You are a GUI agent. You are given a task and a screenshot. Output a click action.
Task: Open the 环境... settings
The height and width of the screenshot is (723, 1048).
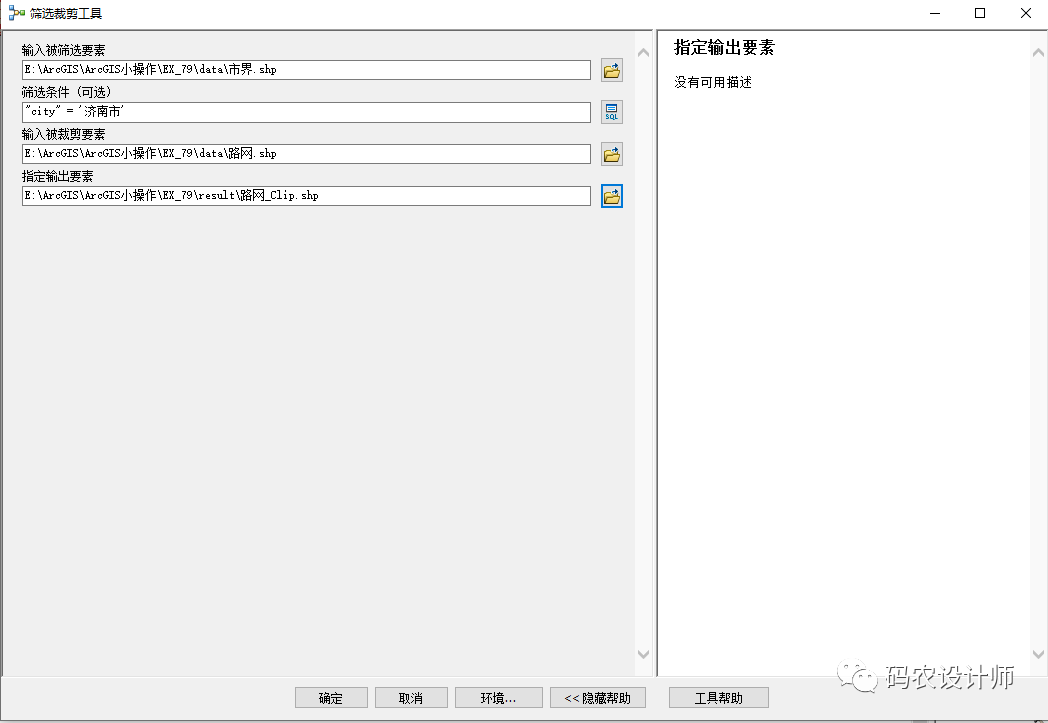pyautogui.click(x=498, y=698)
